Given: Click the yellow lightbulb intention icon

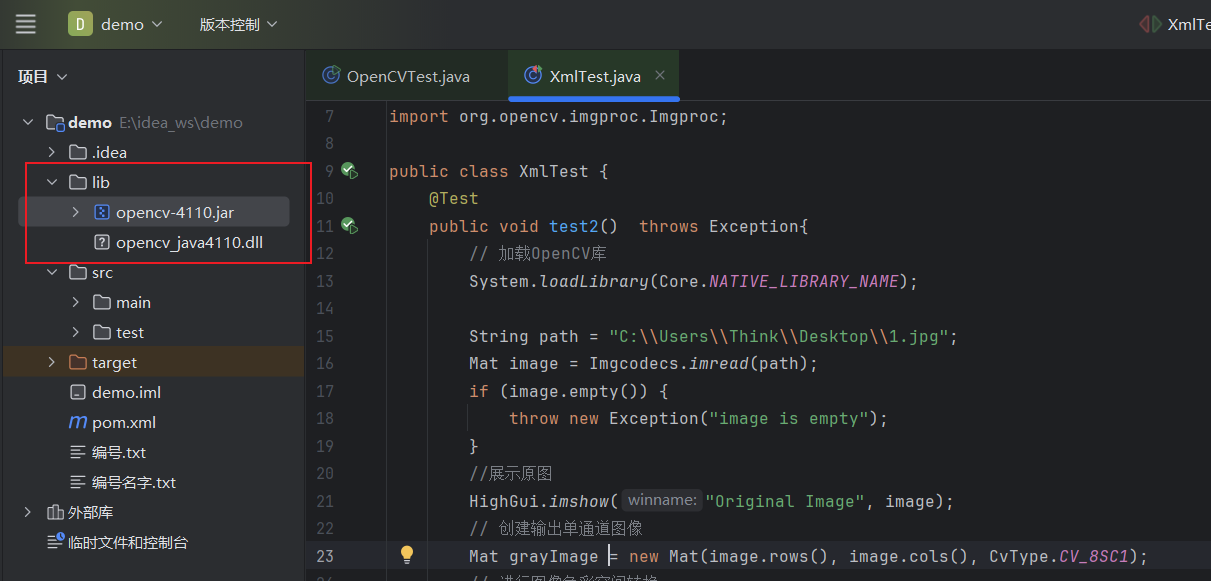Looking at the screenshot, I should coord(407,555).
